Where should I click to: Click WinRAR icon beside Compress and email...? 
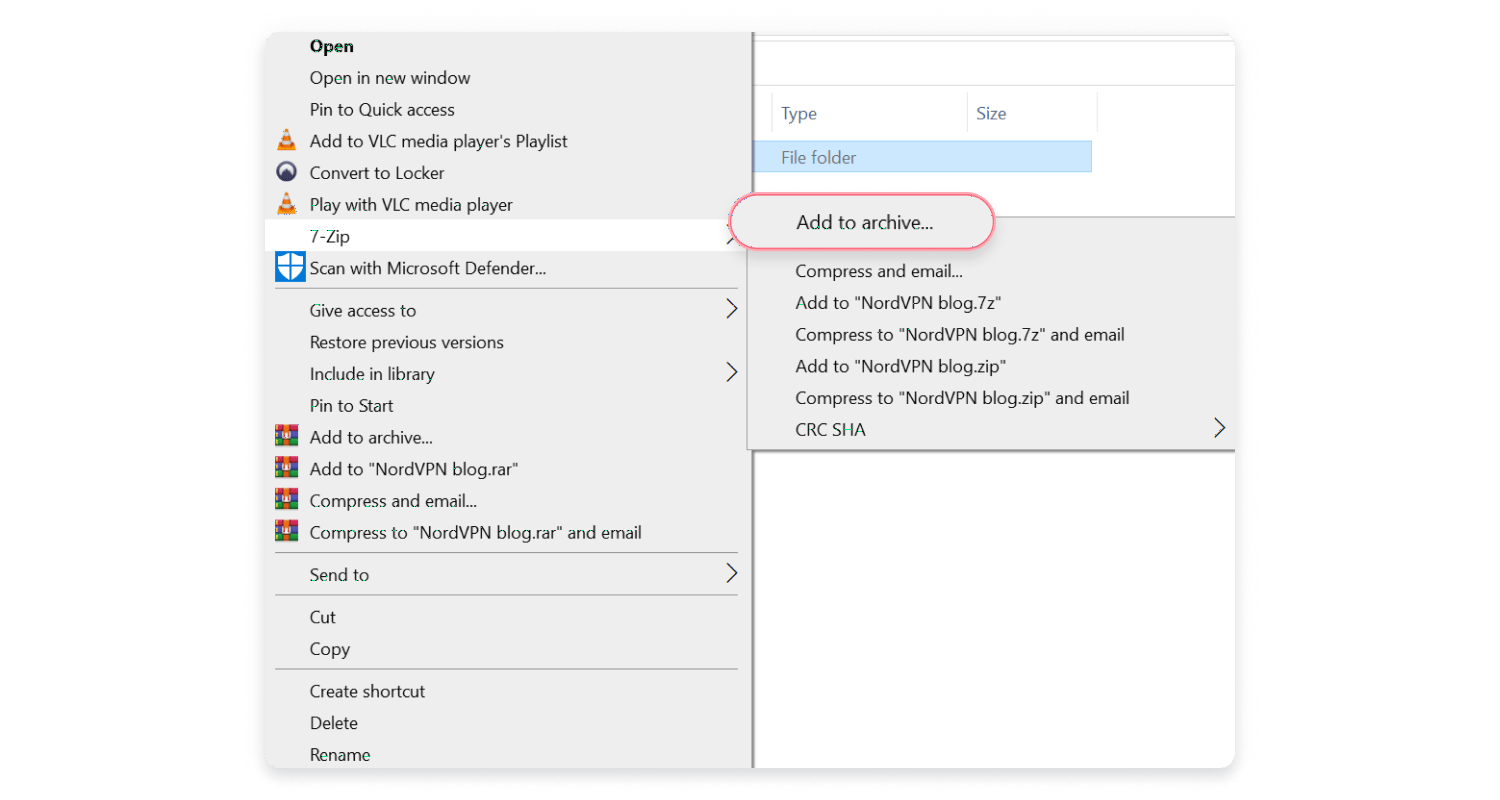click(287, 500)
